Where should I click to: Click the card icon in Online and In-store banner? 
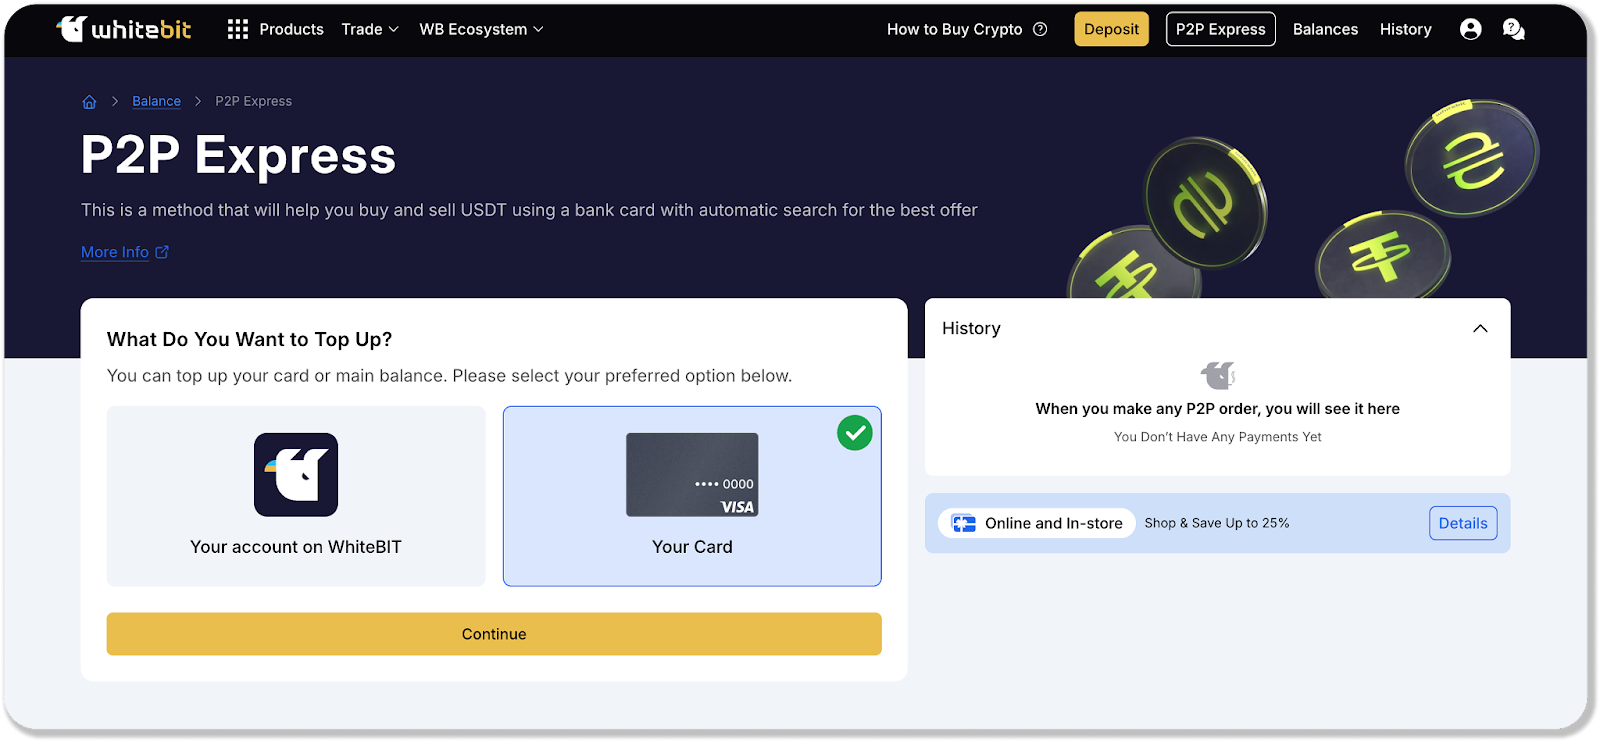(963, 523)
